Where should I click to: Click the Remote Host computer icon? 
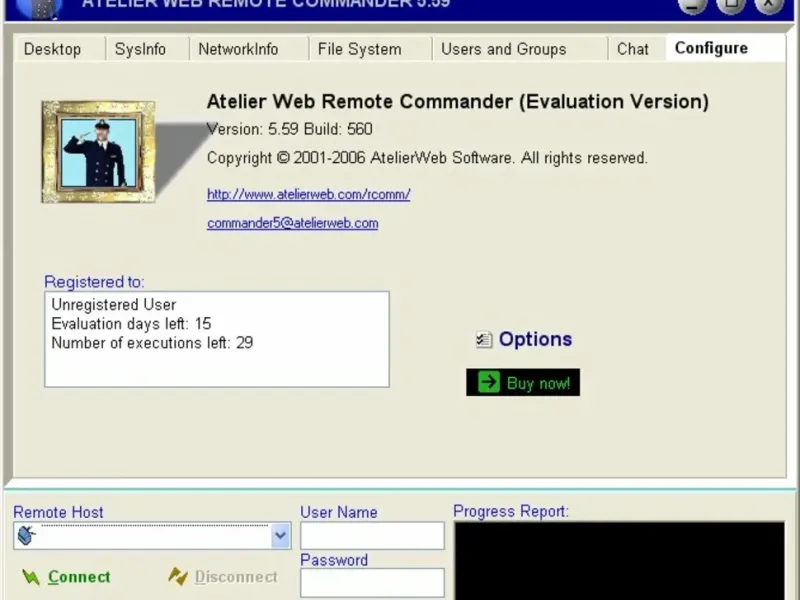pyautogui.click(x=27, y=535)
